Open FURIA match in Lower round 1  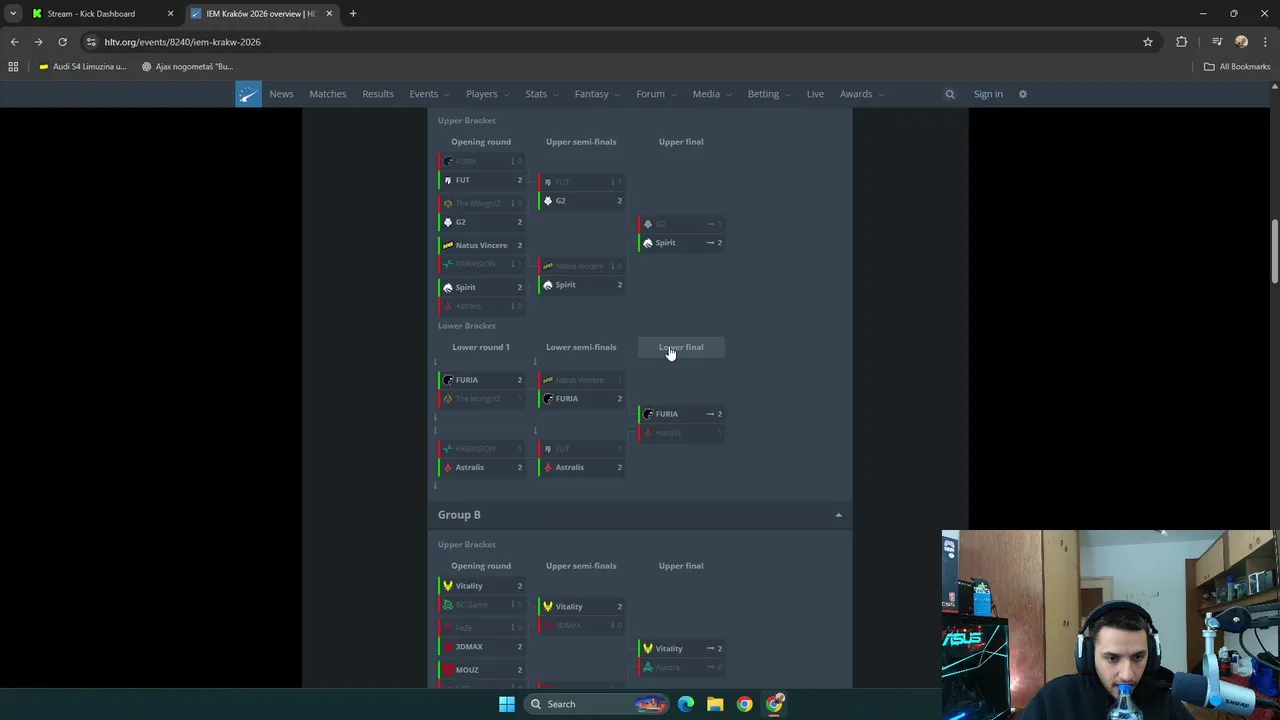click(x=482, y=380)
